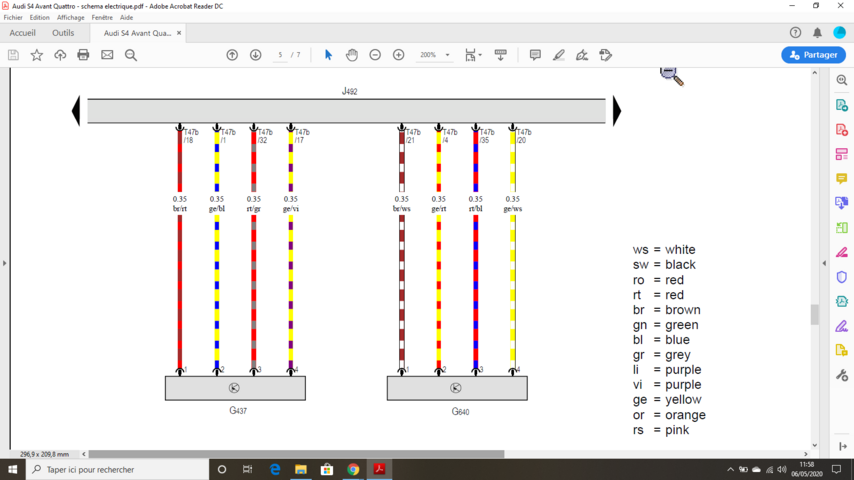Open the zoom level dropdown
The width and height of the screenshot is (854, 480).
[448, 55]
